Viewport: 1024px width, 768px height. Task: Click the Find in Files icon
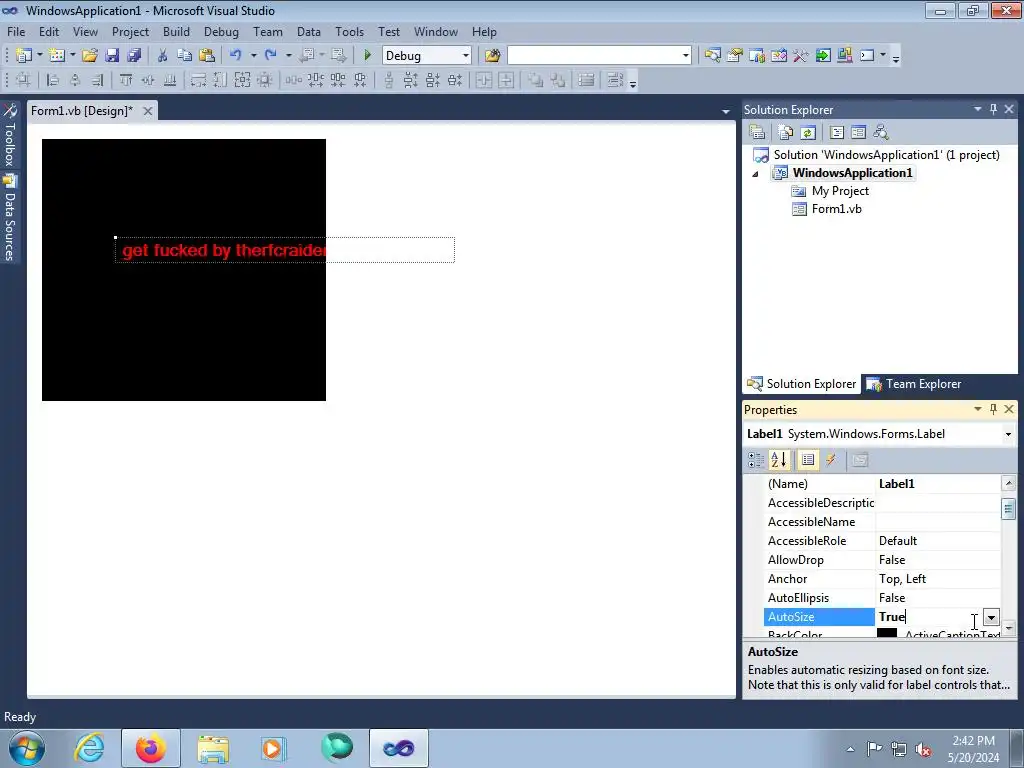pos(492,56)
